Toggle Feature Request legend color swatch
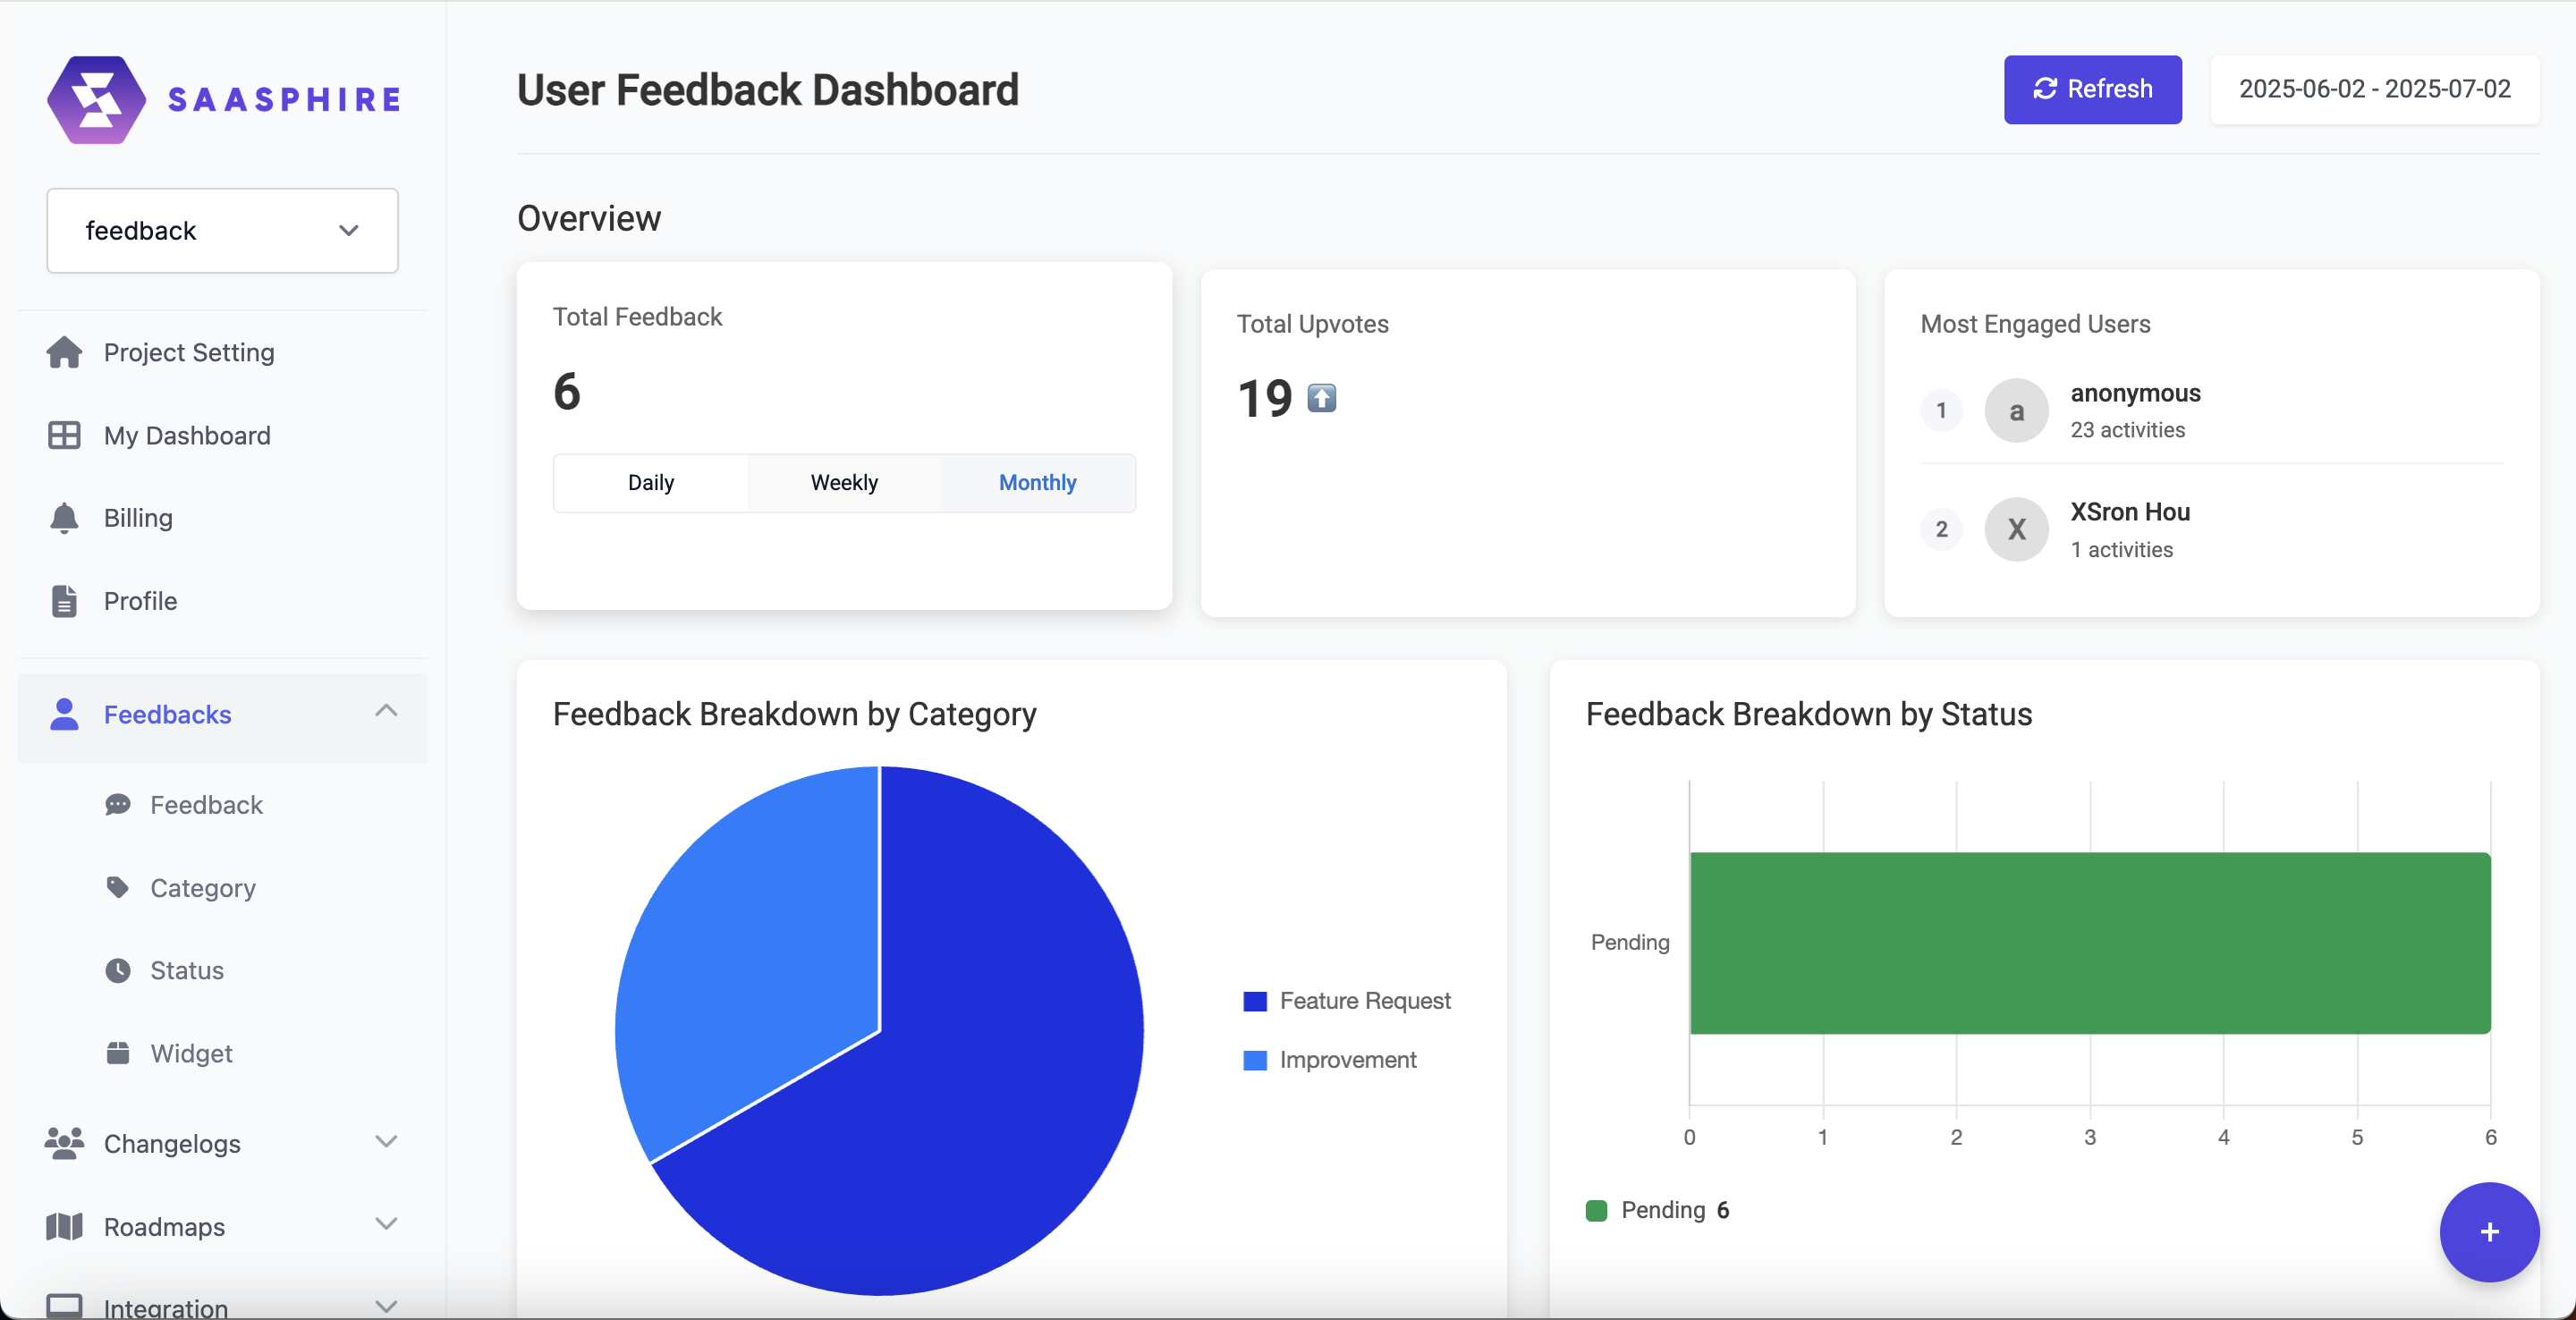Viewport: 2576px width, 1320px height. 1255,1001
